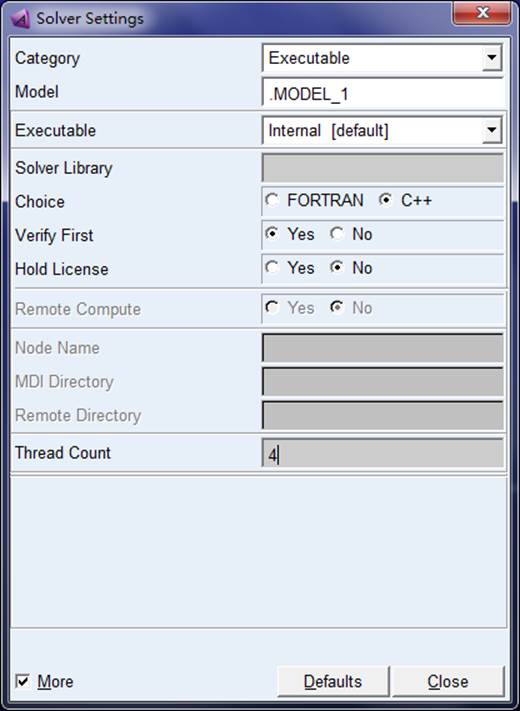Click the Node Name field
This screenshot has width=520, height=711.
tap(382, 348)
